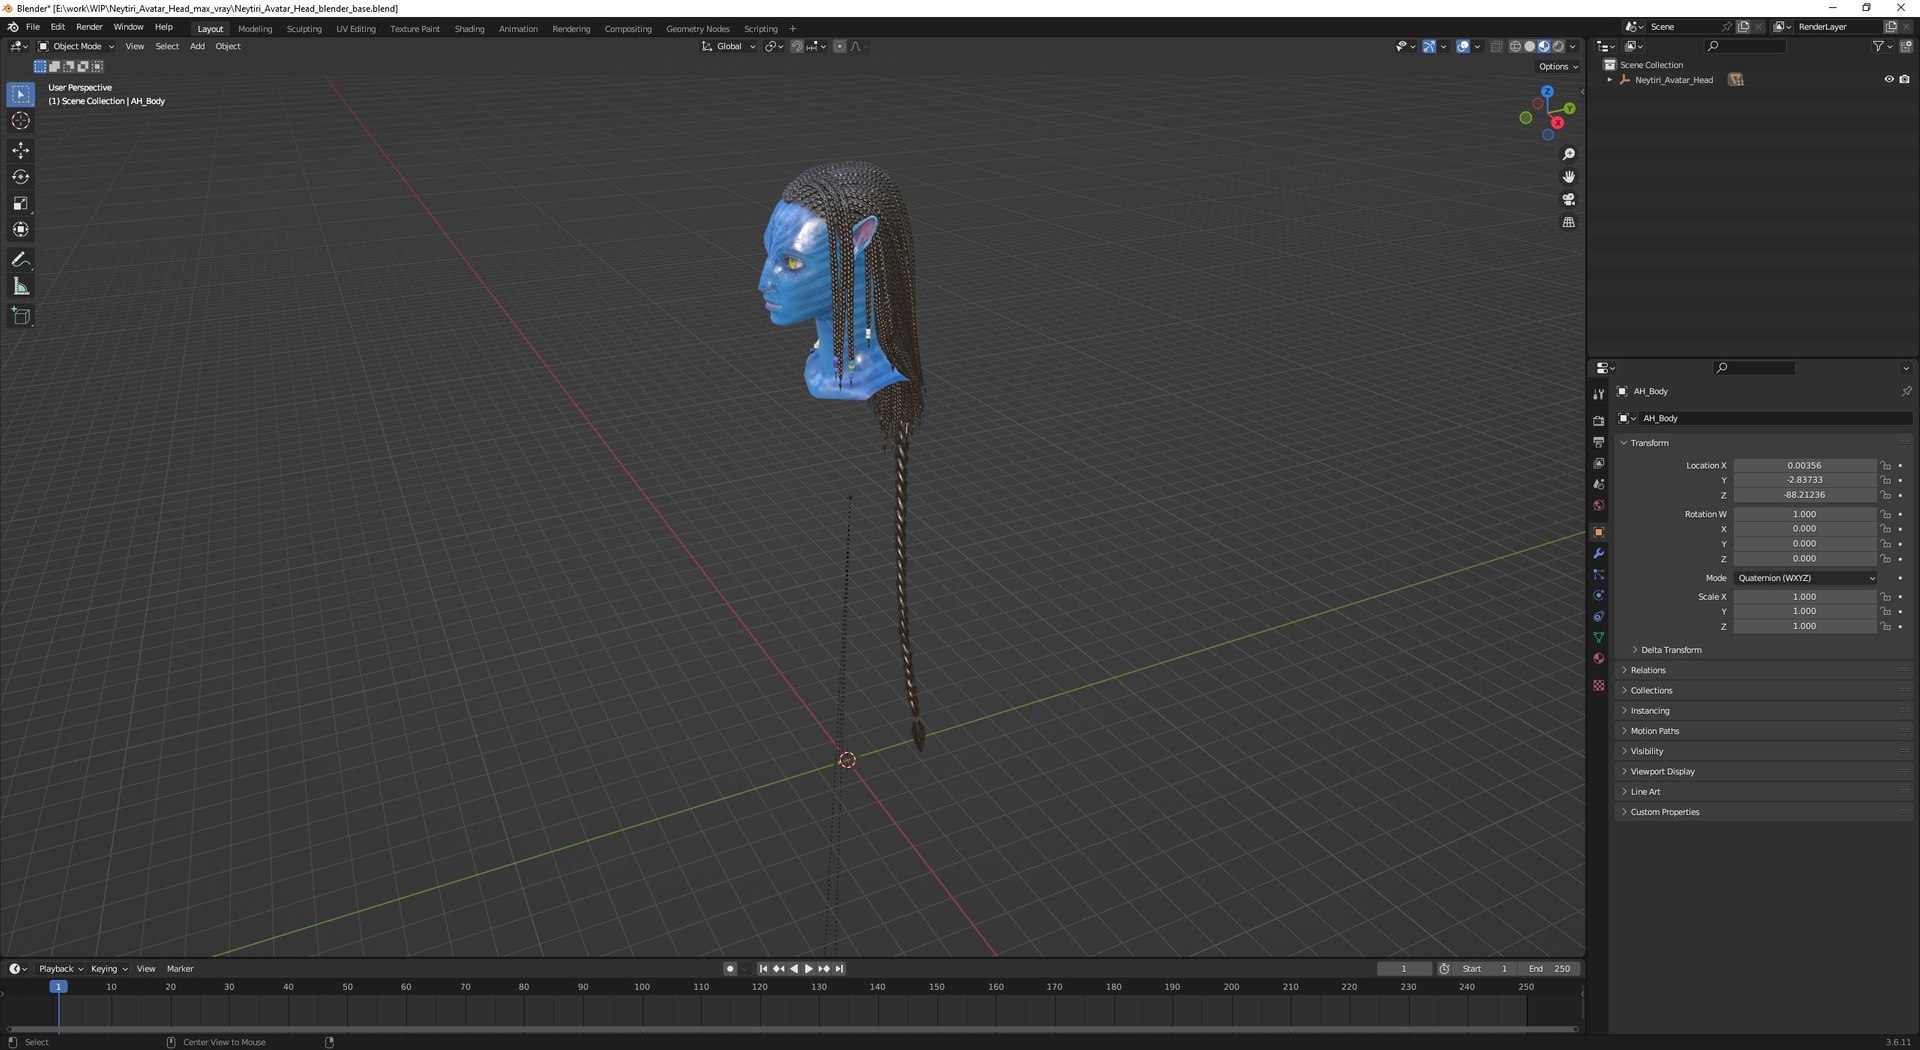The image size is (1920, 1050).
Task: Toggle the camera view icon
Action: [1569, 199]
